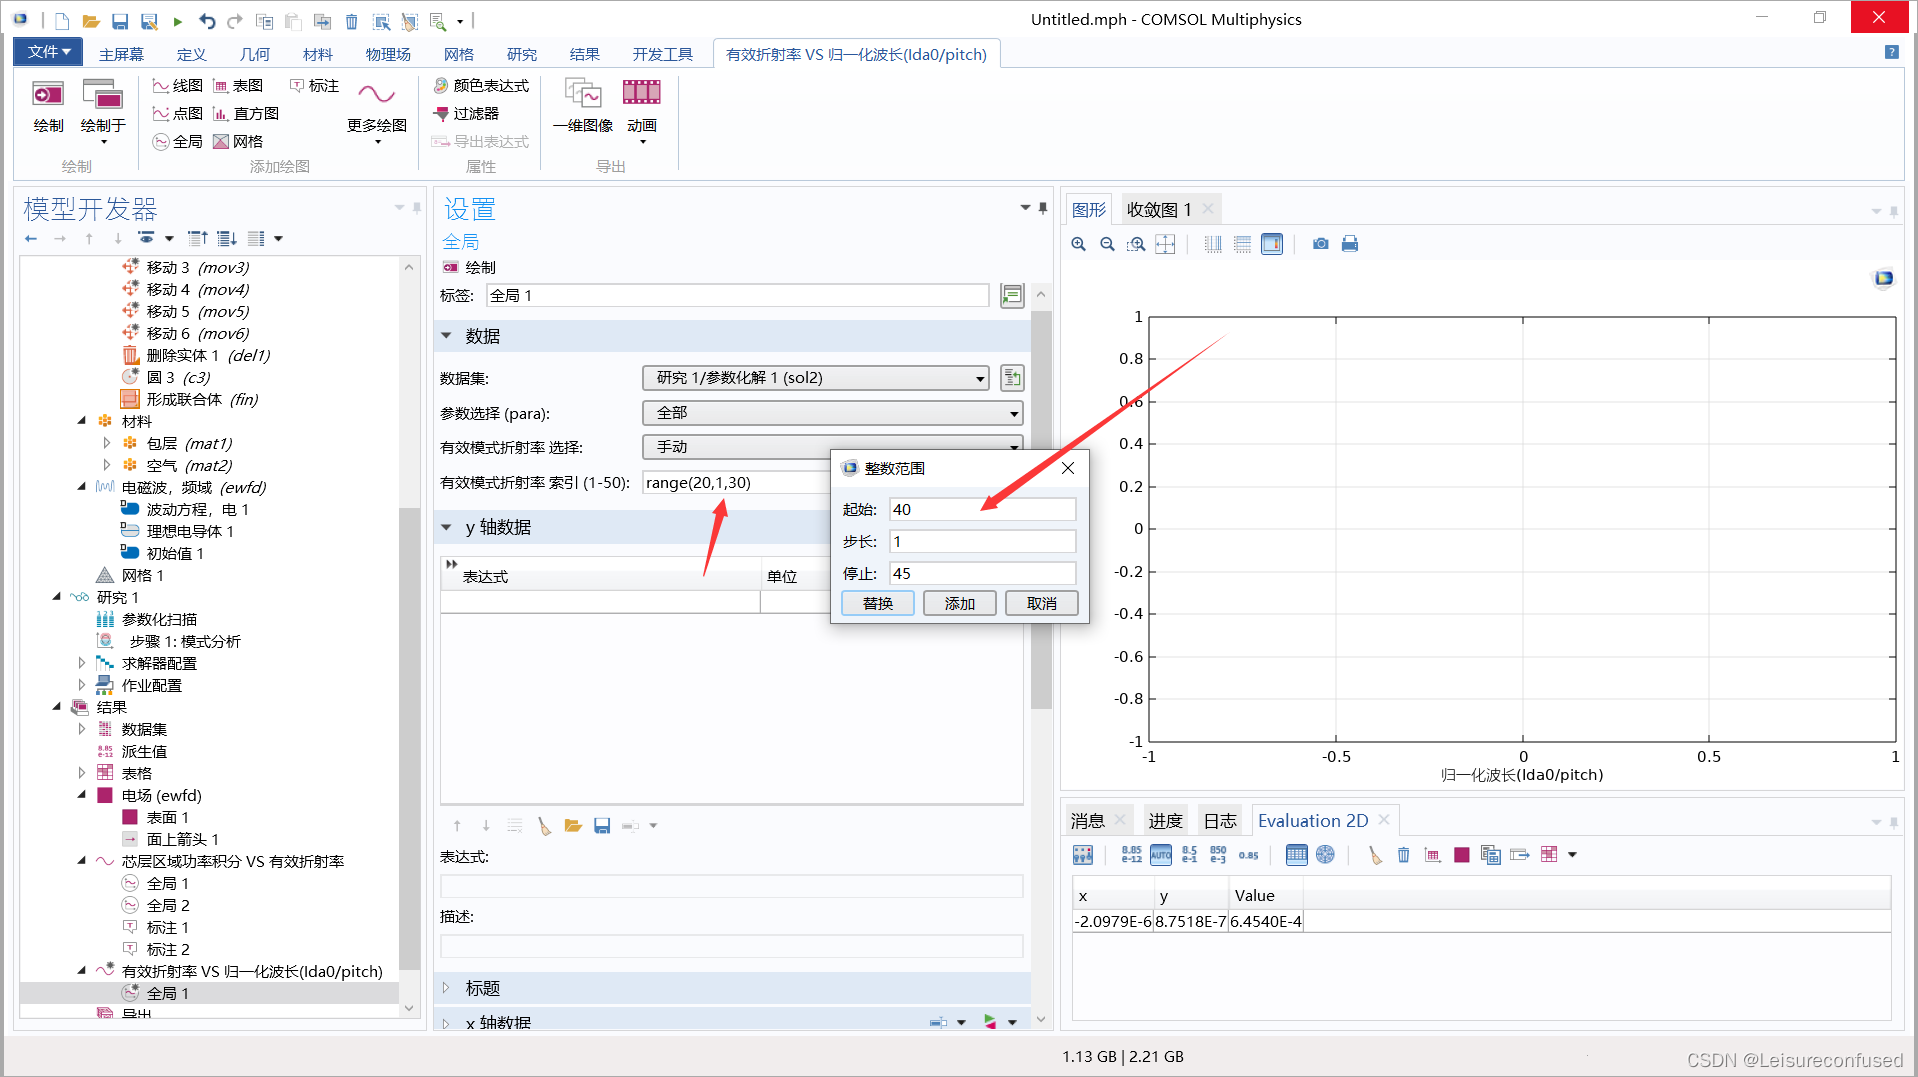Collapse the 电场 (ewfd) plot group node

(82, 795)
